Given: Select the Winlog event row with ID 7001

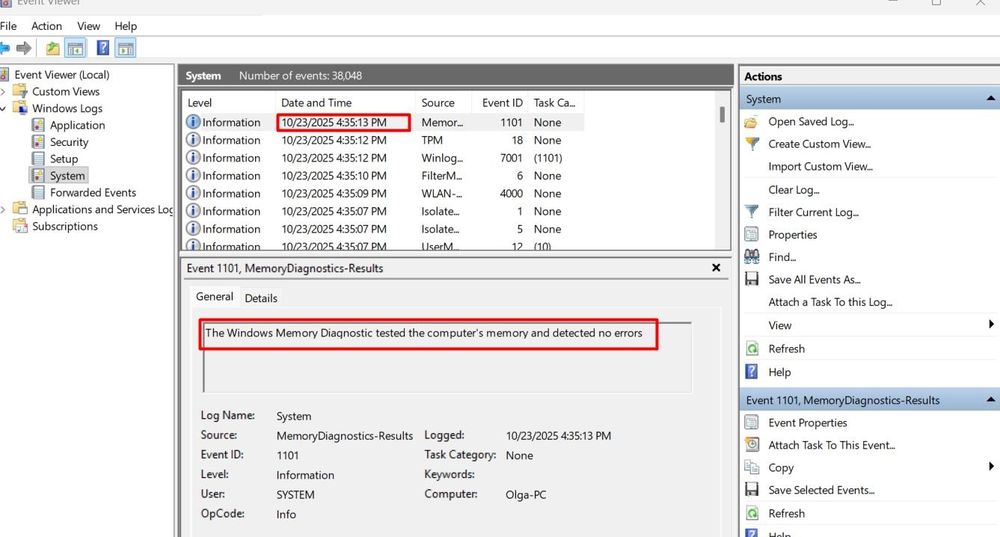Looking at the screenshot, I should point(383,158).
